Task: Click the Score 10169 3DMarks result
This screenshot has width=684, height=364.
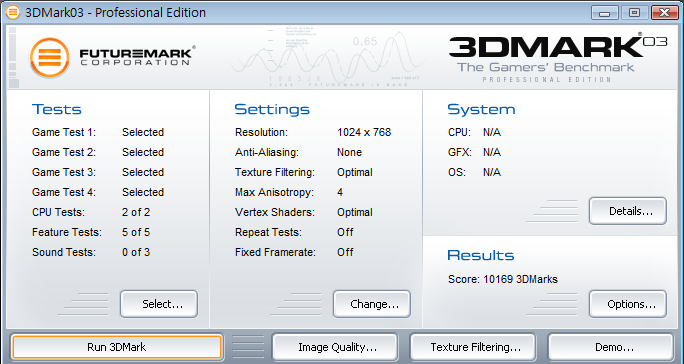Action: click(x=503, y=279)
